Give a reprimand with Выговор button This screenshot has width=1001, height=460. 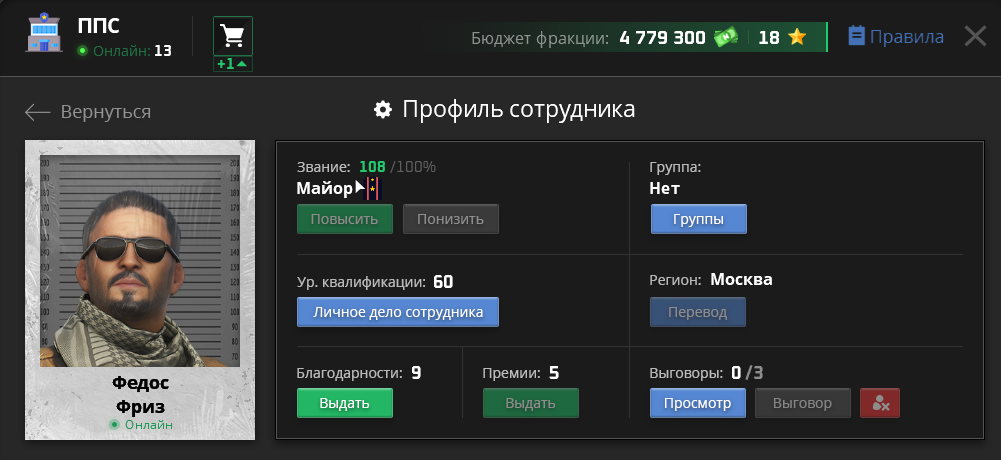tap(802, 403)
